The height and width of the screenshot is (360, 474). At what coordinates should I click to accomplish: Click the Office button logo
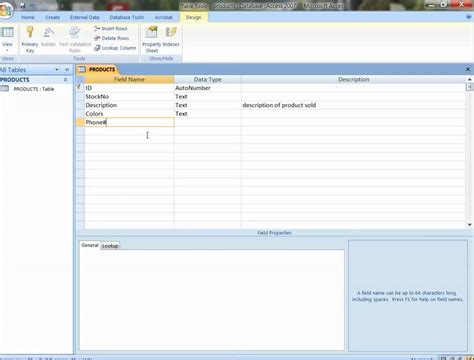click(x=5, y=10)
